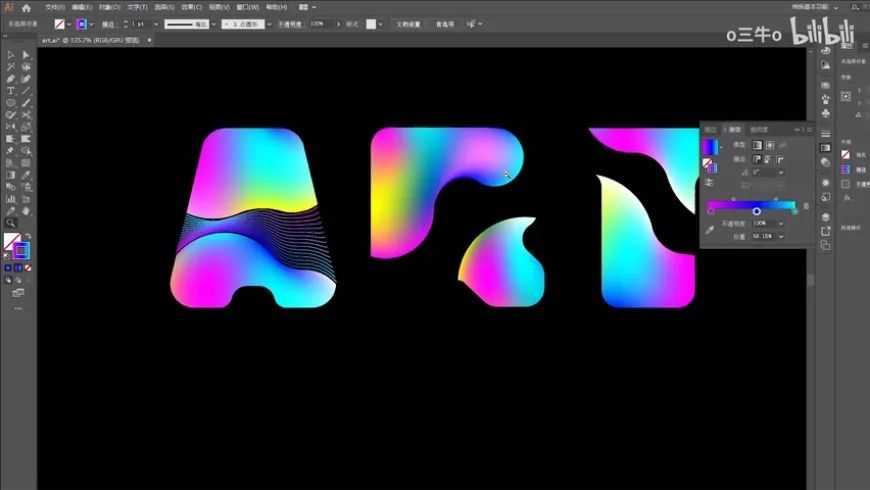This screenshot has width=870, height=490.
Task: Activate the Zoom magnifier tool
Action: (x=10, y=222)
